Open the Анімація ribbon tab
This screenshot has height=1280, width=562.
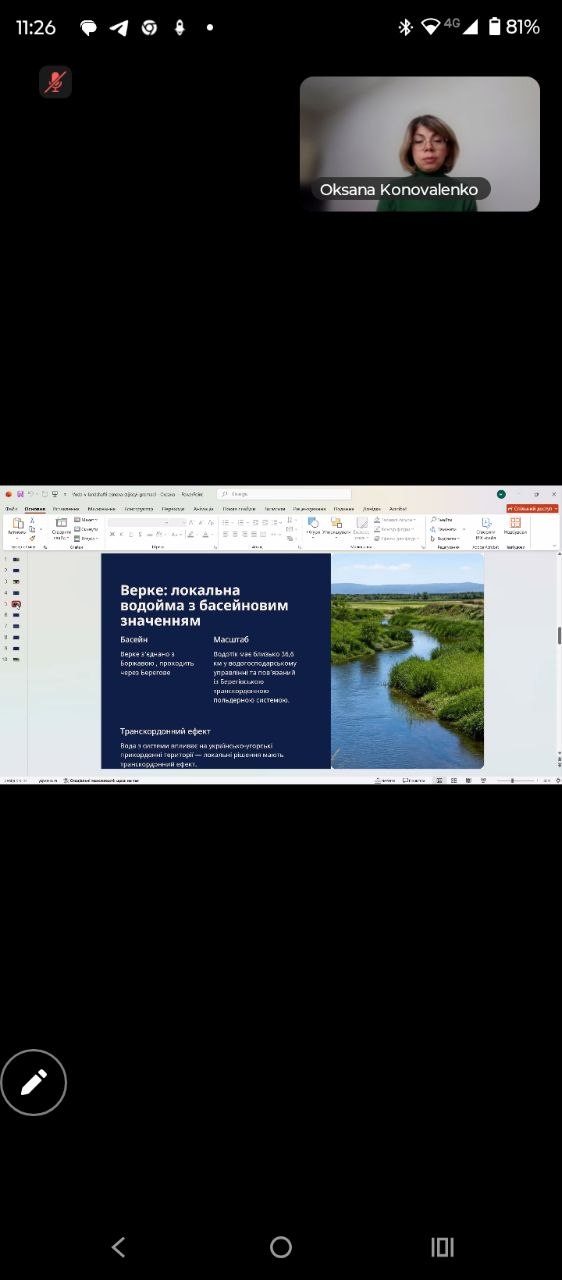pyautogui.click(x=204, y=508)
